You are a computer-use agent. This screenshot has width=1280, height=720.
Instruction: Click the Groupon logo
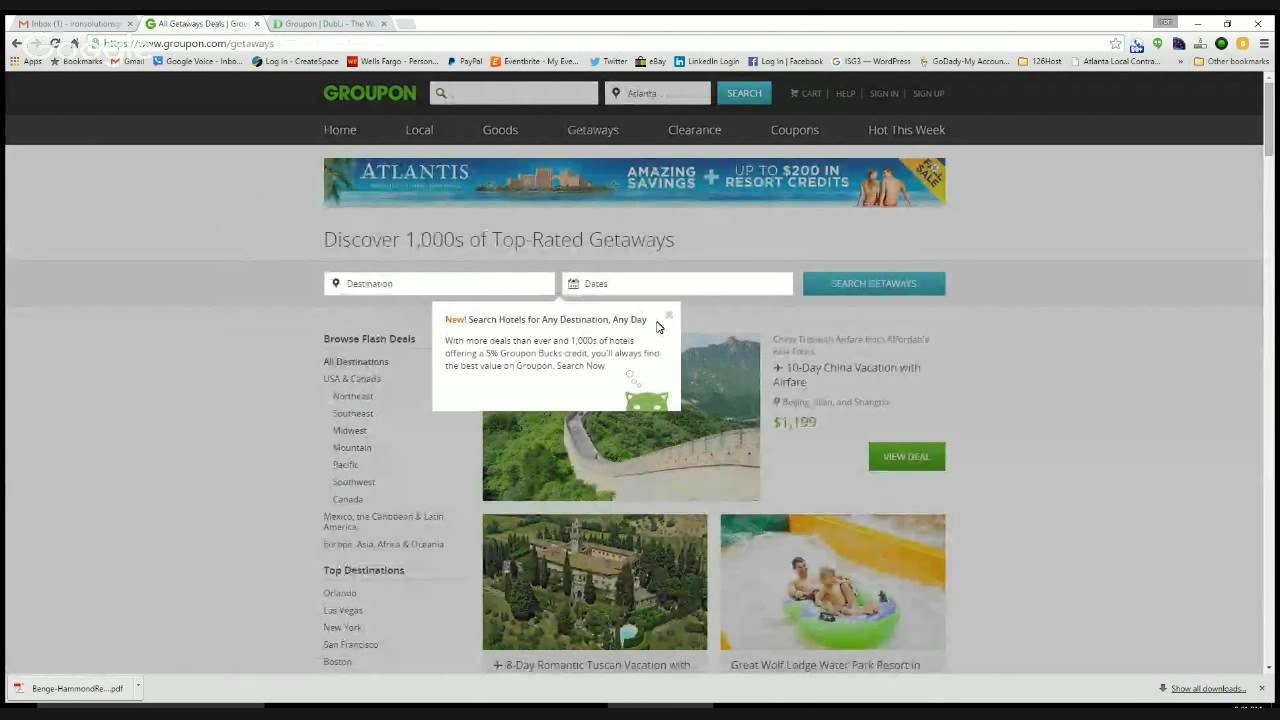tap(369, 93)
